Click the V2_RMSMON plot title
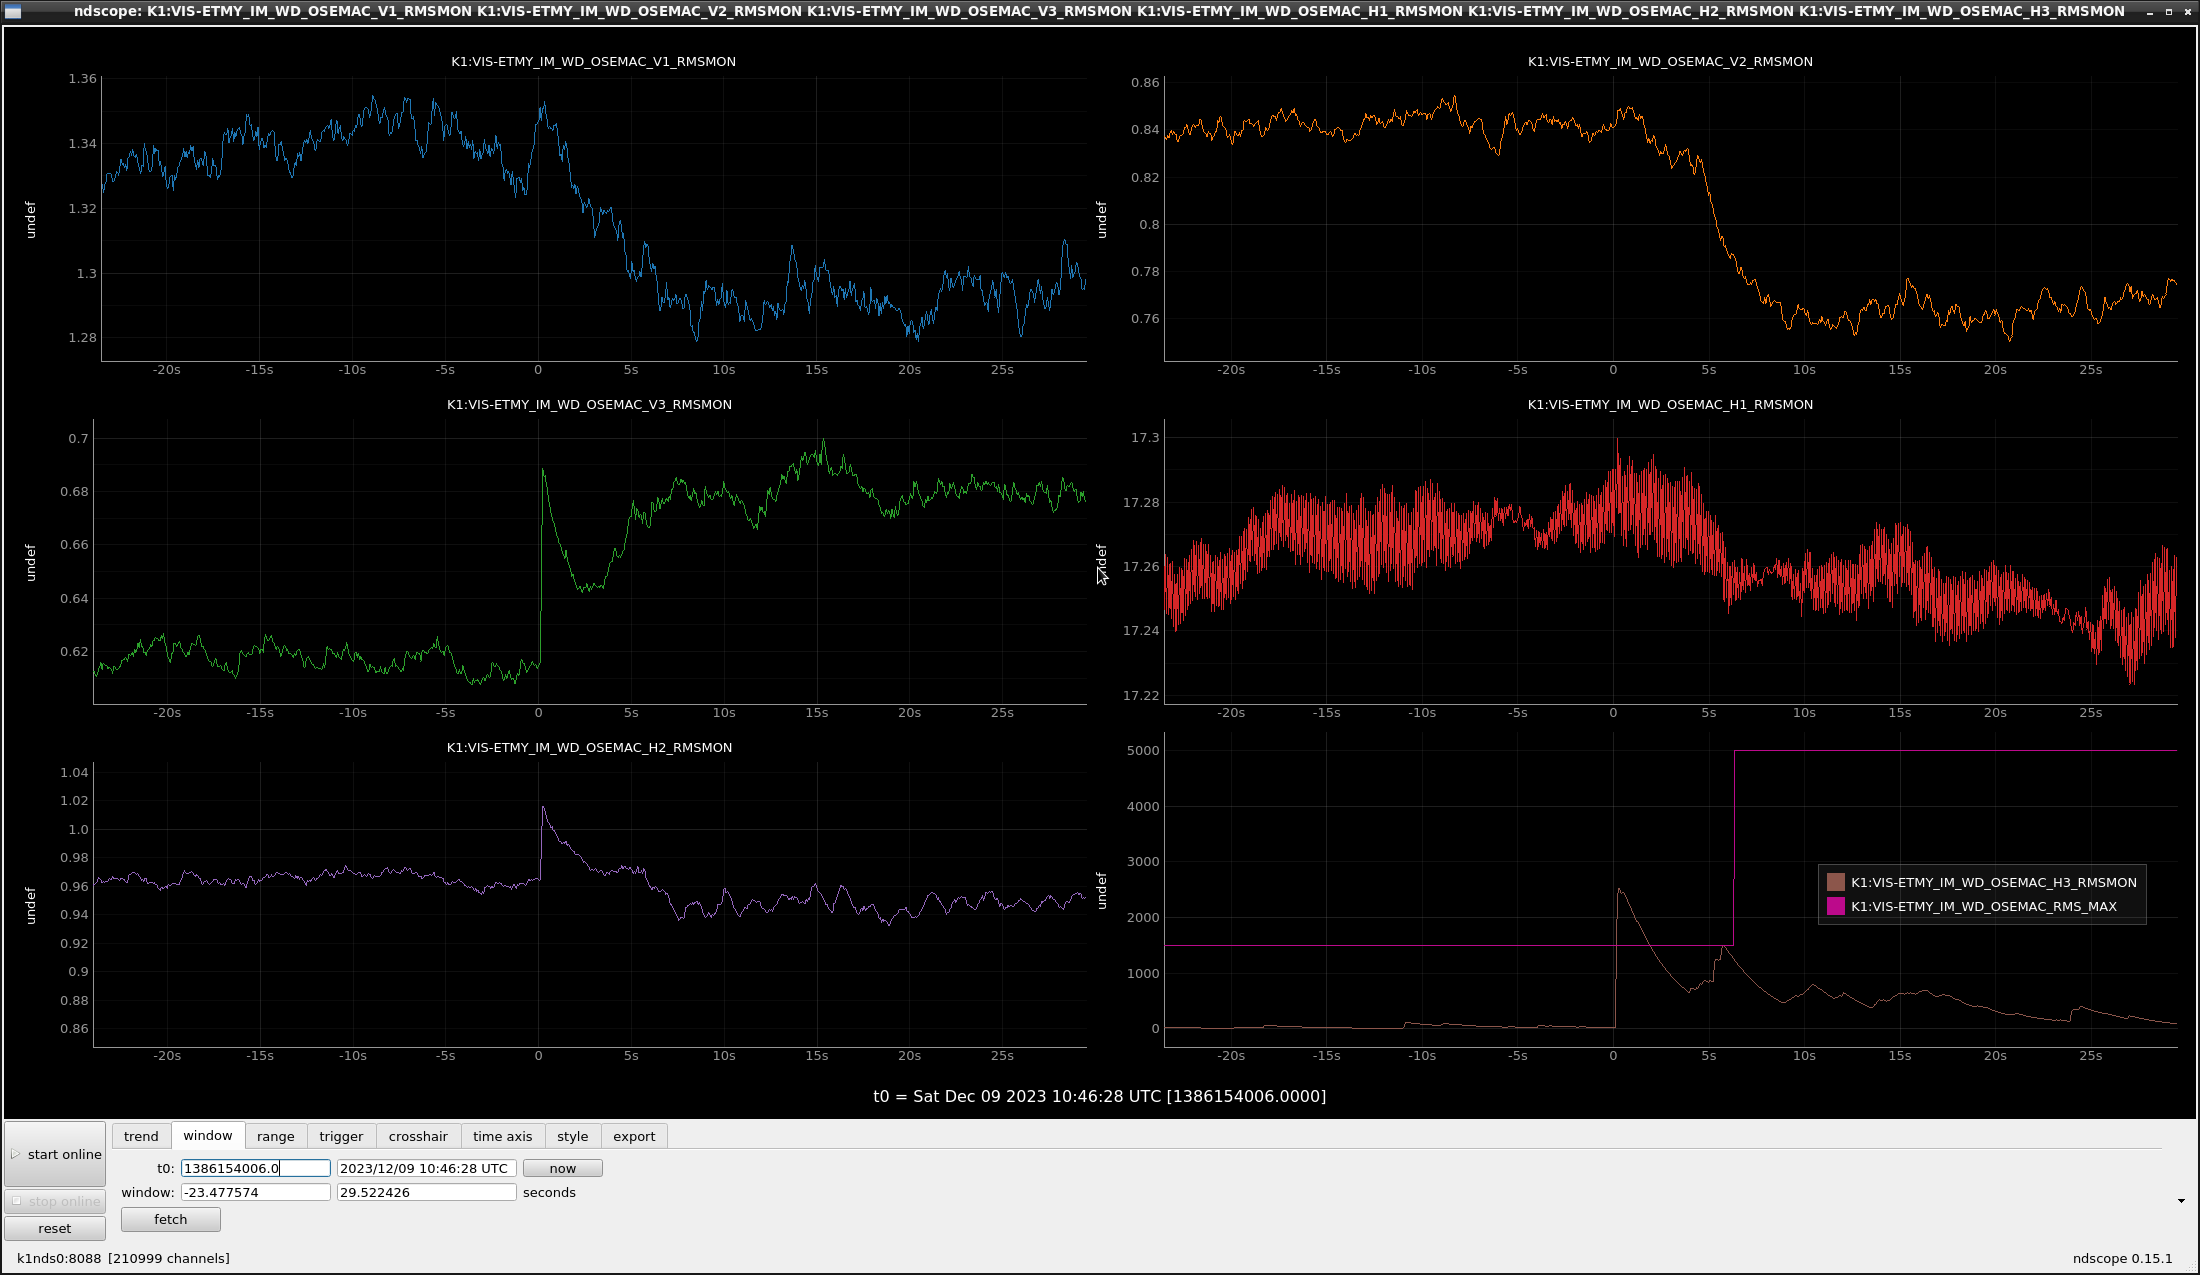This screenshot has height=1275, width=2200. (1670, 61)
